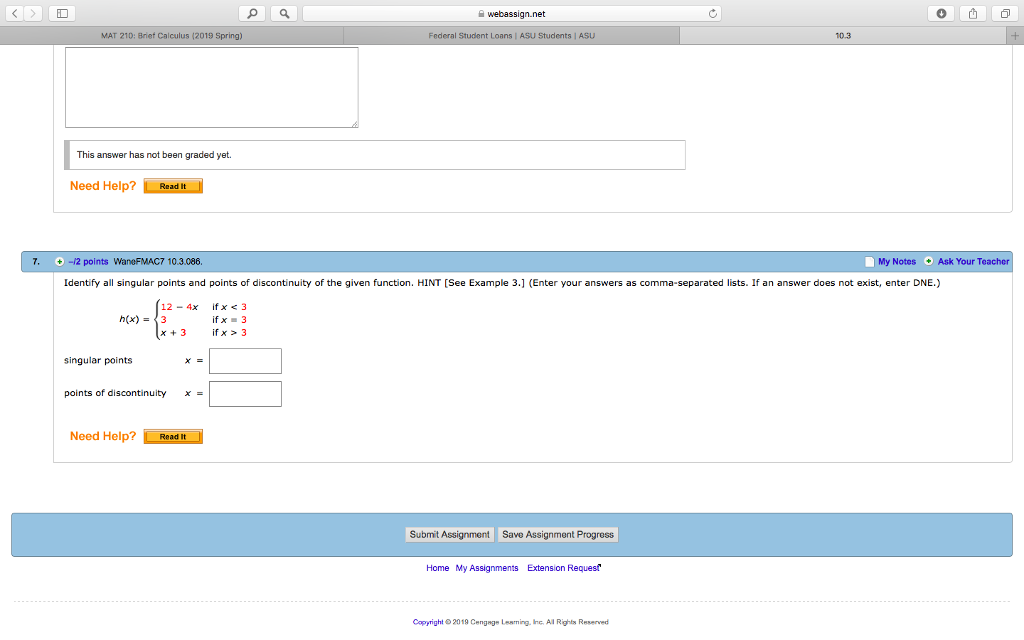Click the plus icon beside -/2 points
Viewport: 1024px width, 640px height.
(x=60, y=261)
